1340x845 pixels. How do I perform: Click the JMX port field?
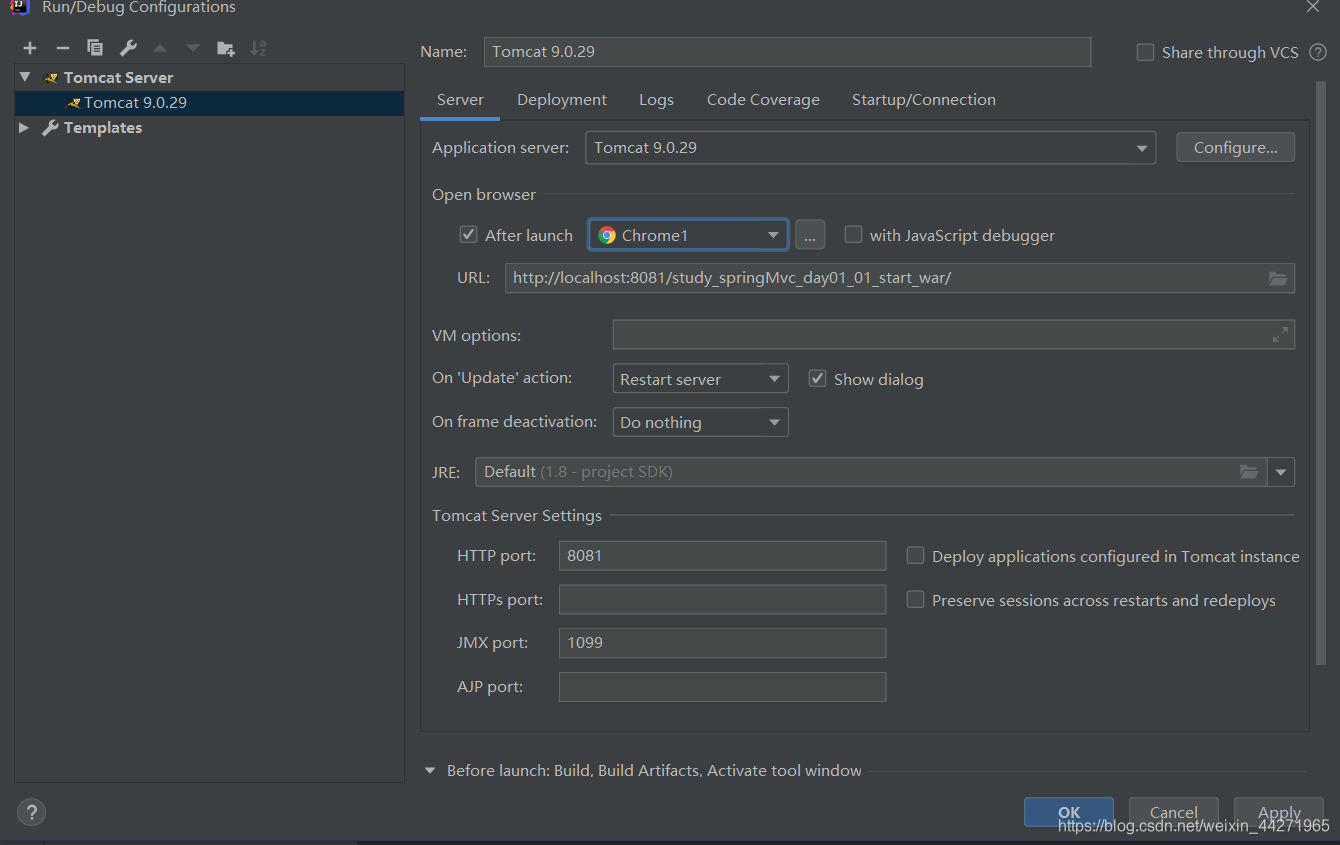click(x=722, y=643)
